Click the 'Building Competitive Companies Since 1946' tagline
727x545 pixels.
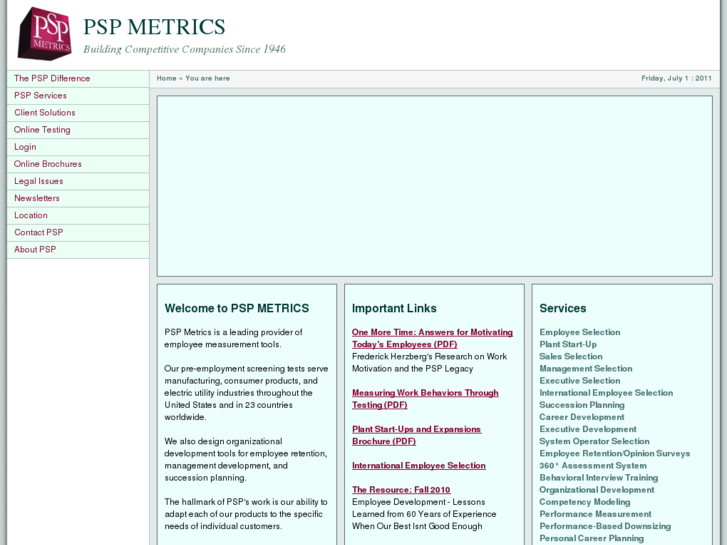(x=185, y=49)
